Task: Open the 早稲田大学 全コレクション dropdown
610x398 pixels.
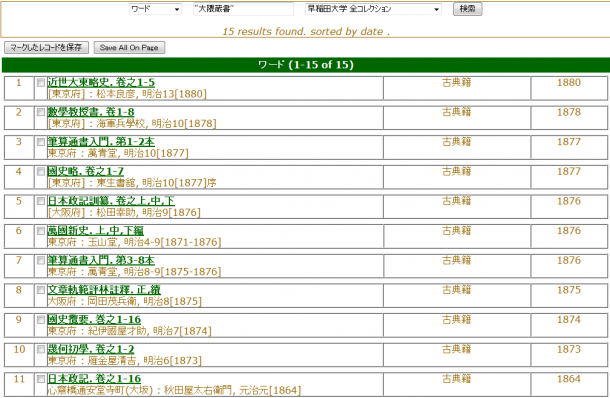Action: point(373,9)
